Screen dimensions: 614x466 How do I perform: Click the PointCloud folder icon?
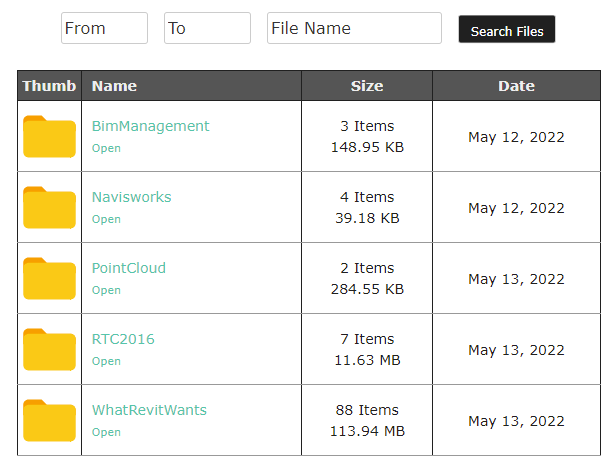pos(49,278)
